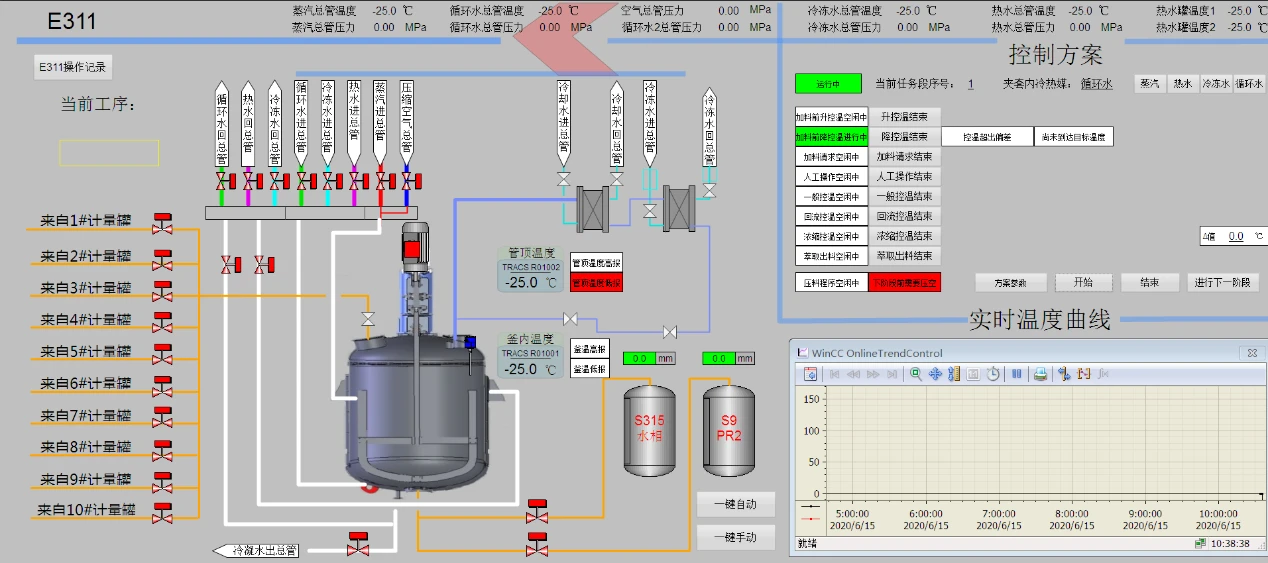This screenshot has height=563, width=1268.
Task: Select 冷冻水 as jacket medium
Action: [1215, 84]
